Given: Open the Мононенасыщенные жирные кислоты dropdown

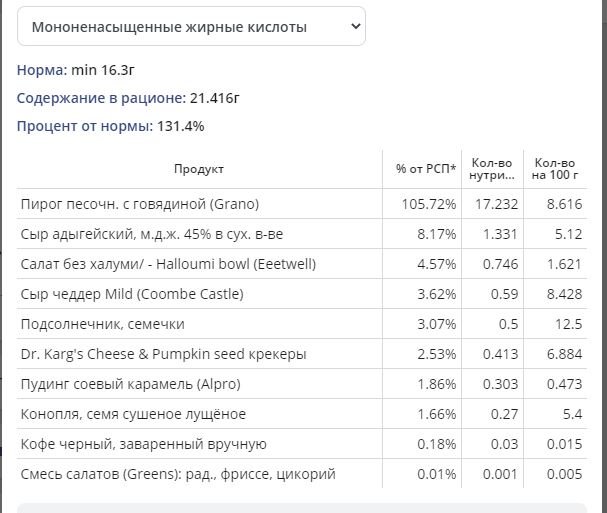Looking at the screenshot, I should coord(191,26).
